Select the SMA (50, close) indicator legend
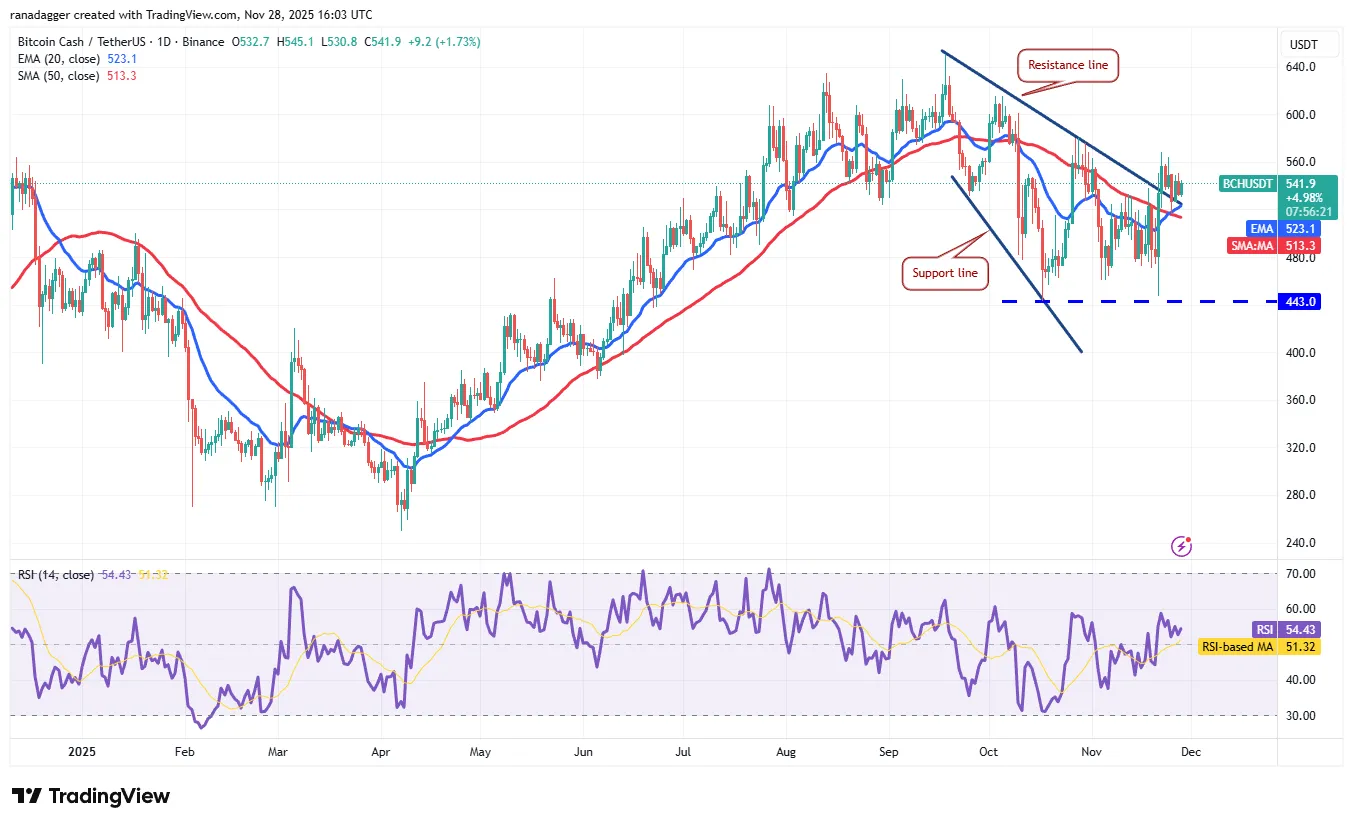This screenshot has height=826, width=1353. (x=58, y=75)
